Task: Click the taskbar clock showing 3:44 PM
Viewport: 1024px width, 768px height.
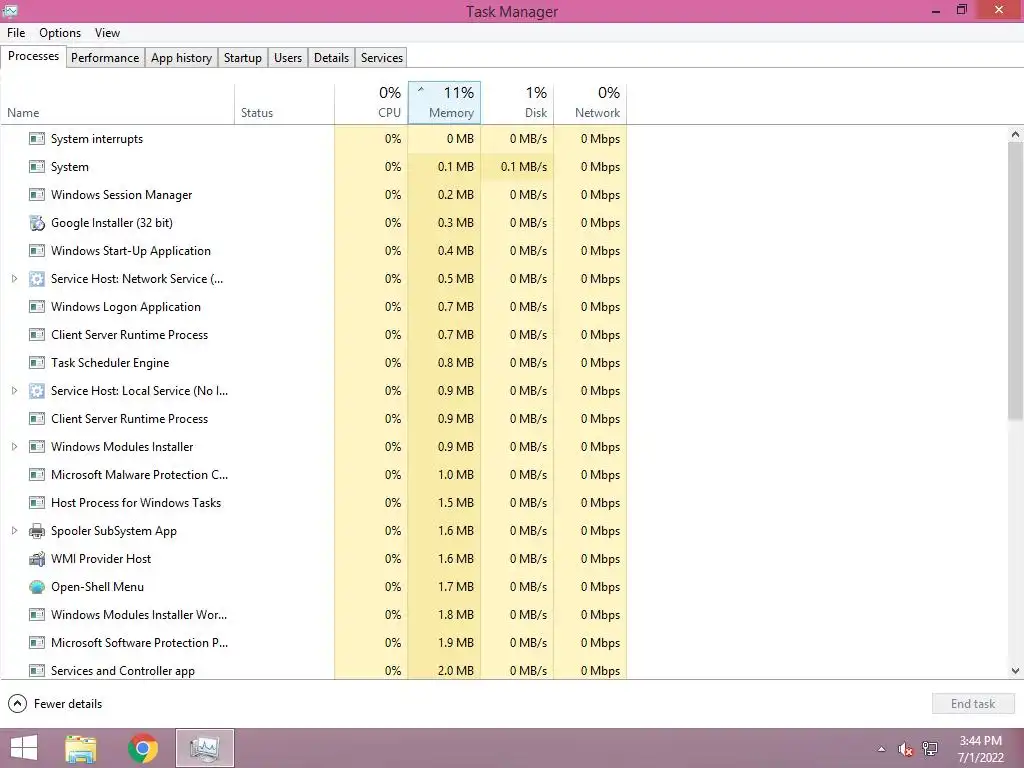Action: click(980, 741)
